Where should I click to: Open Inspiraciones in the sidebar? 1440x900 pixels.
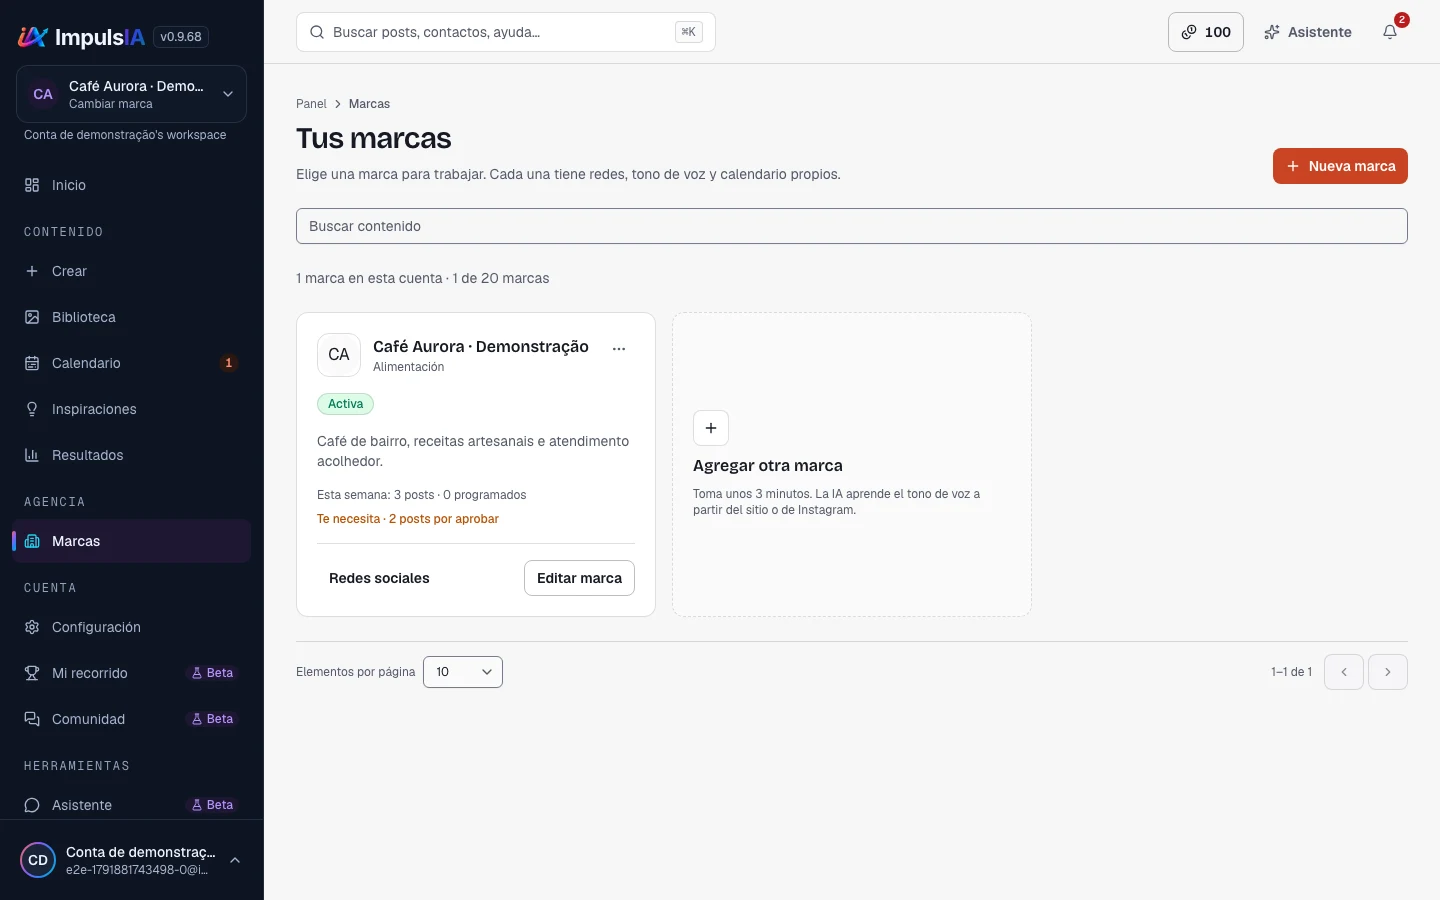pyautogui.click(x=131, y=409)
